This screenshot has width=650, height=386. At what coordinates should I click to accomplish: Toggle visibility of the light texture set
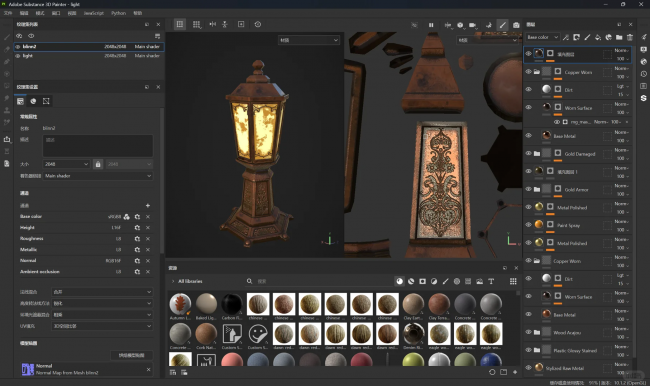coord(18,56)
